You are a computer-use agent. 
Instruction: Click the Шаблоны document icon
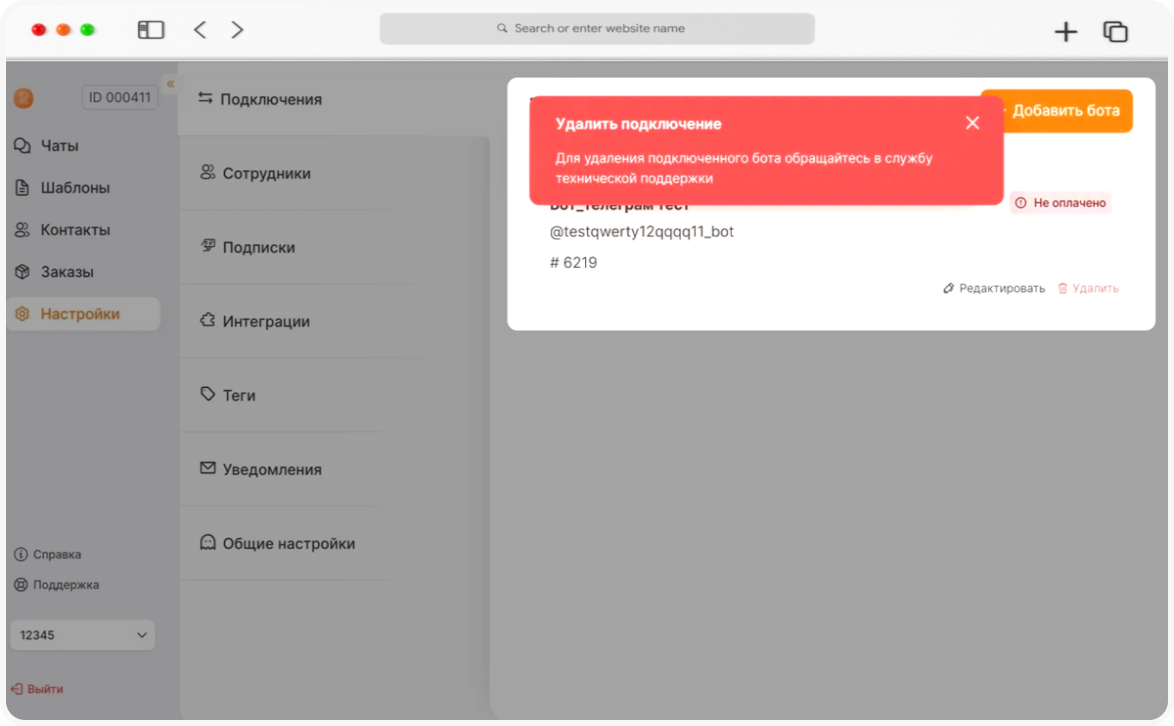click(22, 188)
